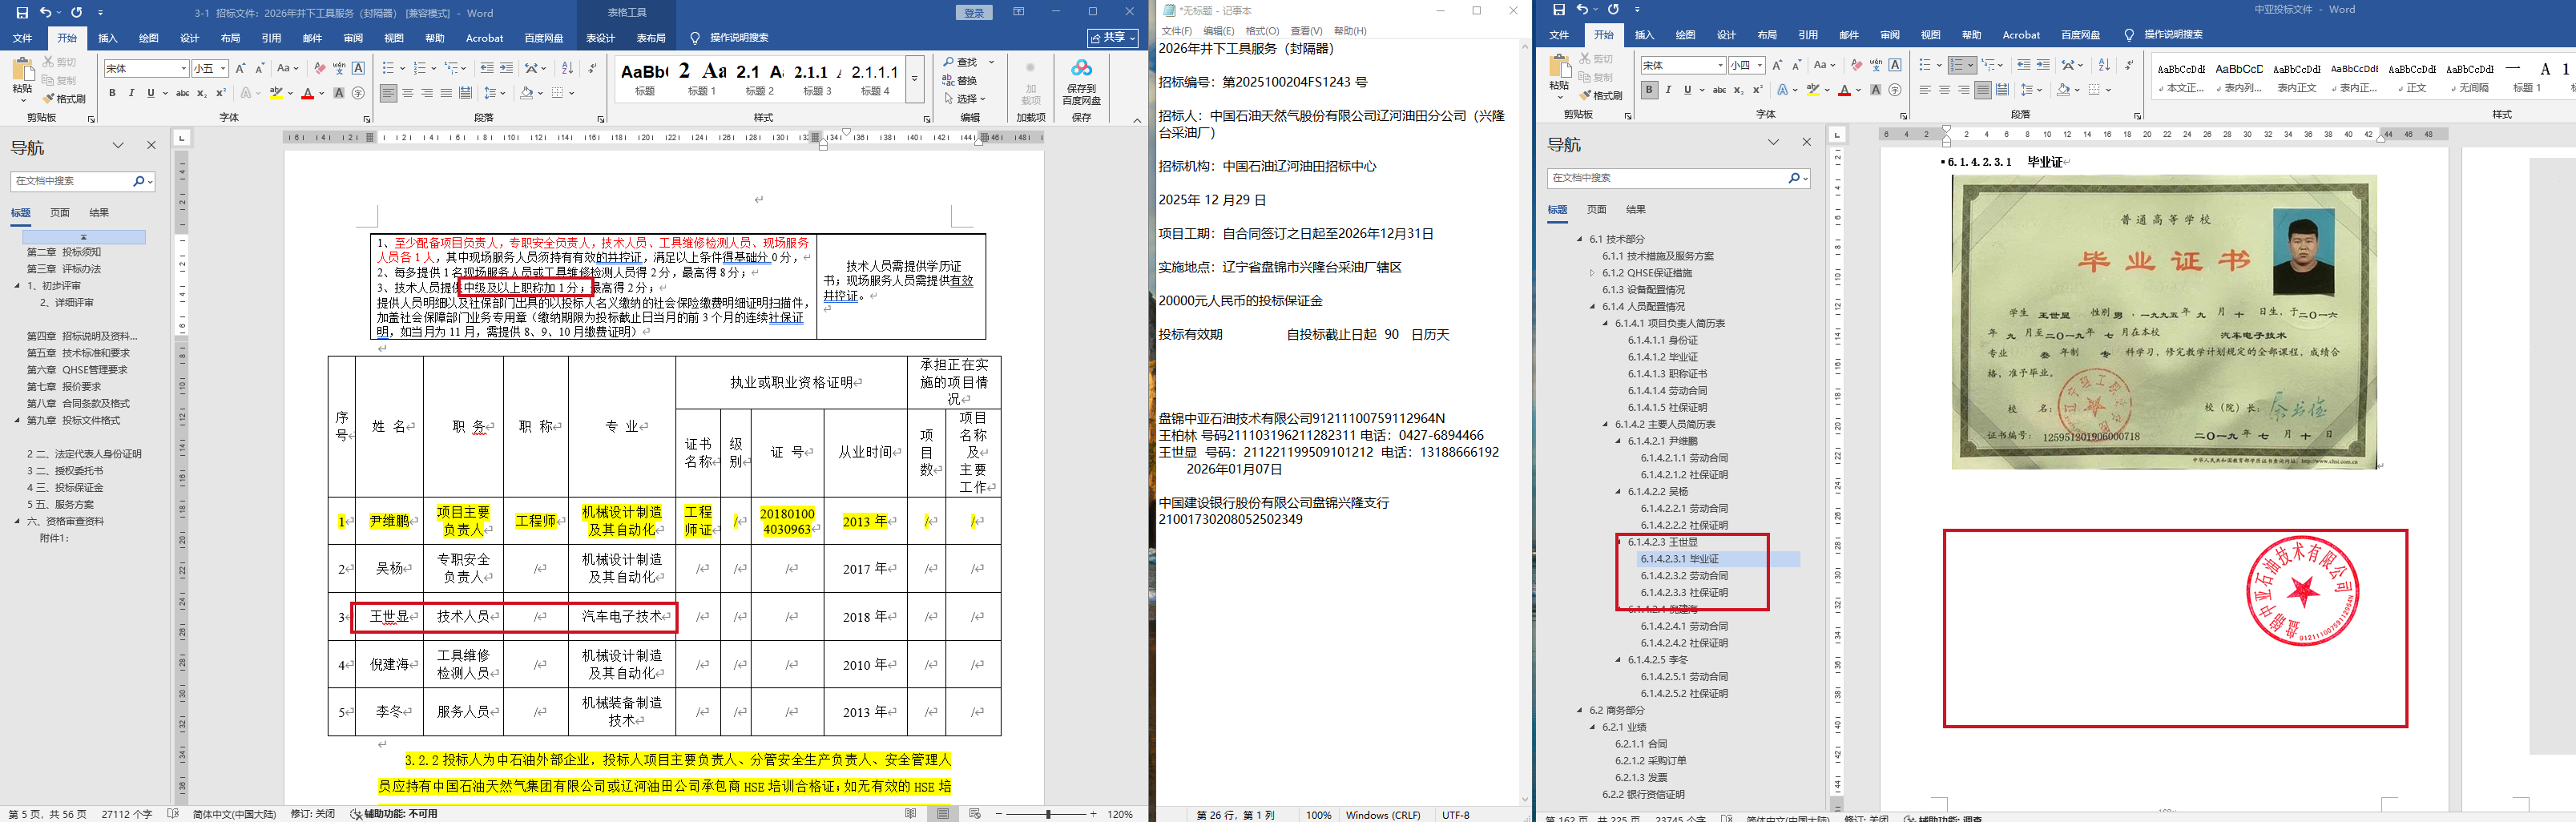Viewport: 2576px width, 822px height.
Task: Switch to the 插入 tab in 招标文件 Word
Action: (x=108, y=38)
